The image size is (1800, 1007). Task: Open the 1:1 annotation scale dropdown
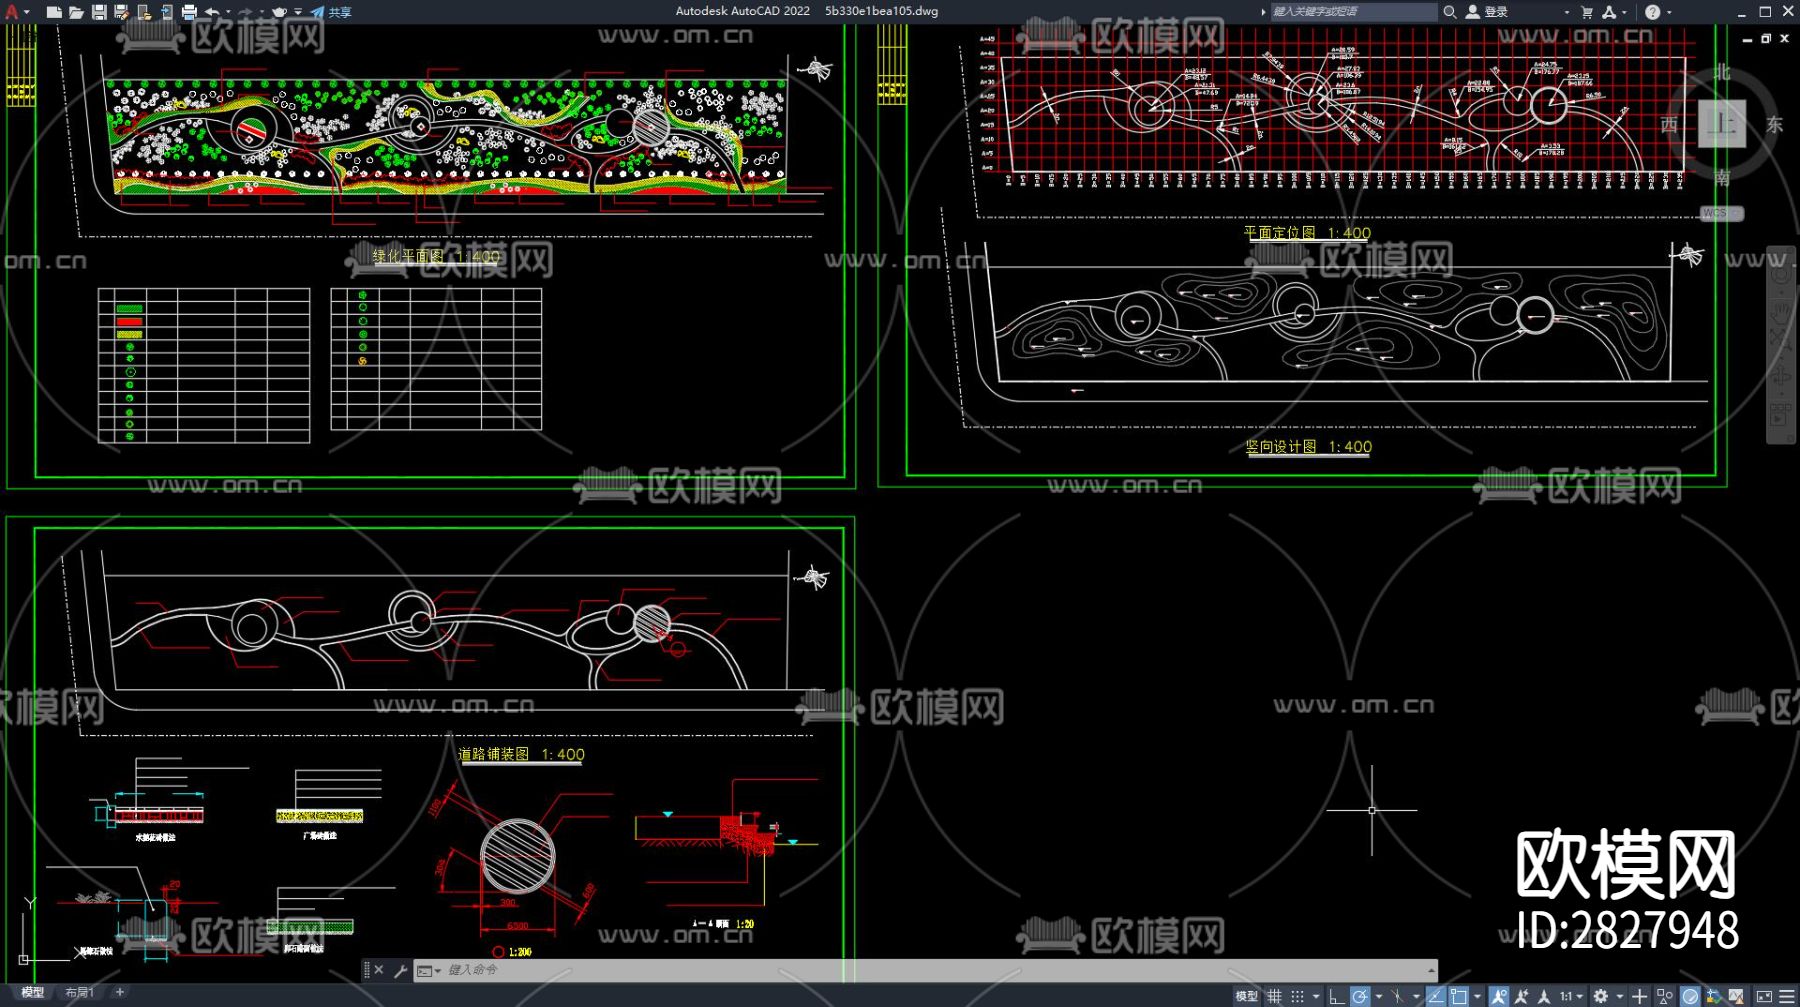coord(1571,996)
